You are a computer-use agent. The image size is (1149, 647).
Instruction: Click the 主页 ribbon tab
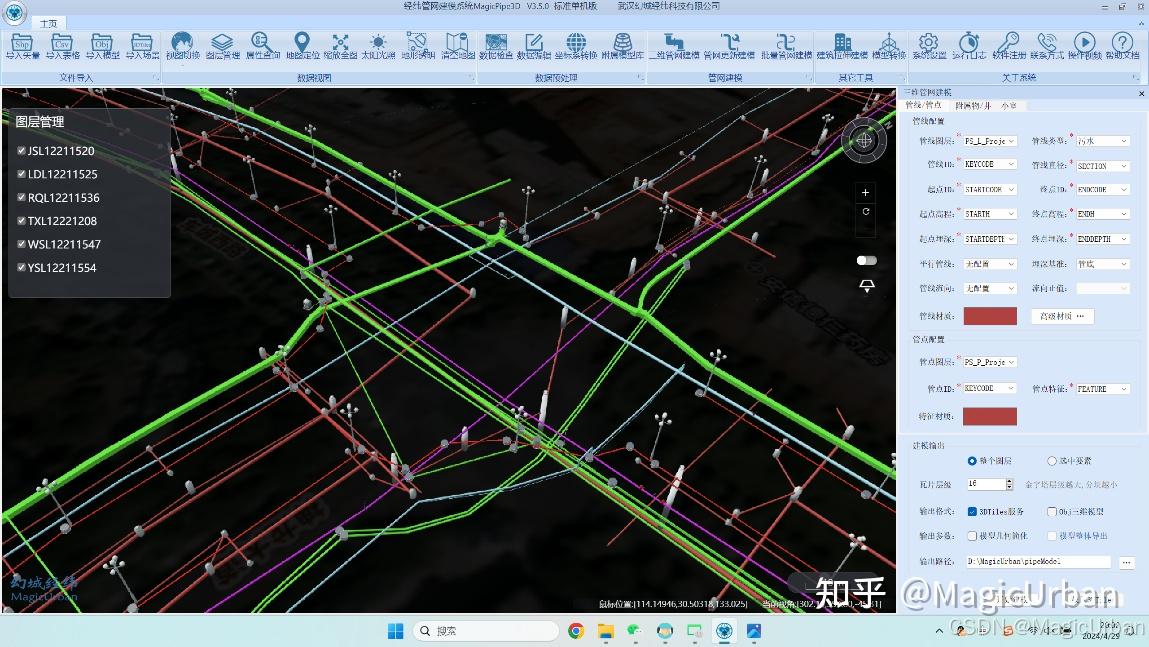[x=47, y=22]
